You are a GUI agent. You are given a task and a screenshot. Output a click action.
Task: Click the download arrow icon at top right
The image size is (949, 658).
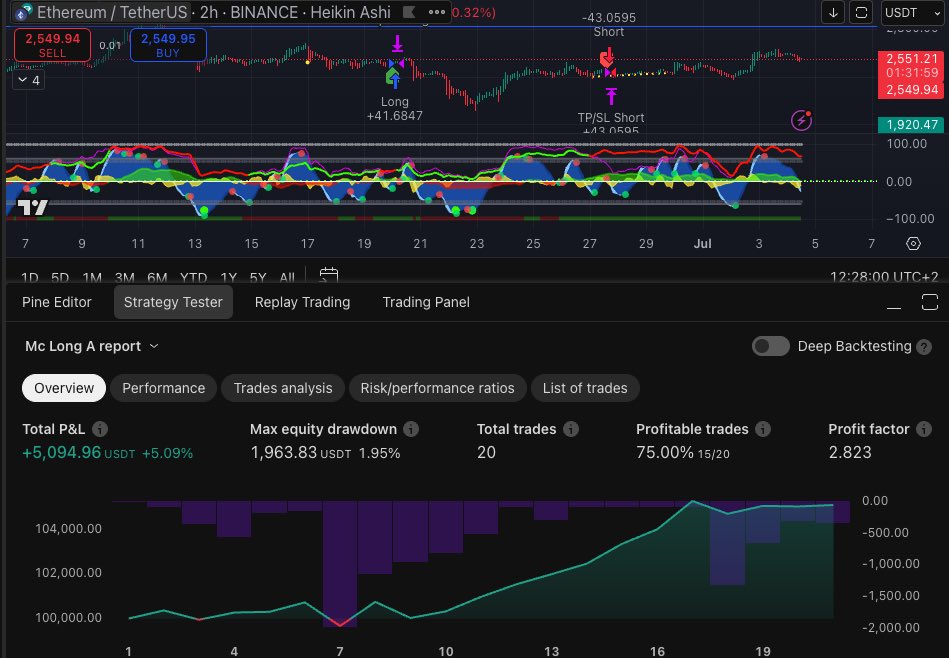tap(833, 13)
